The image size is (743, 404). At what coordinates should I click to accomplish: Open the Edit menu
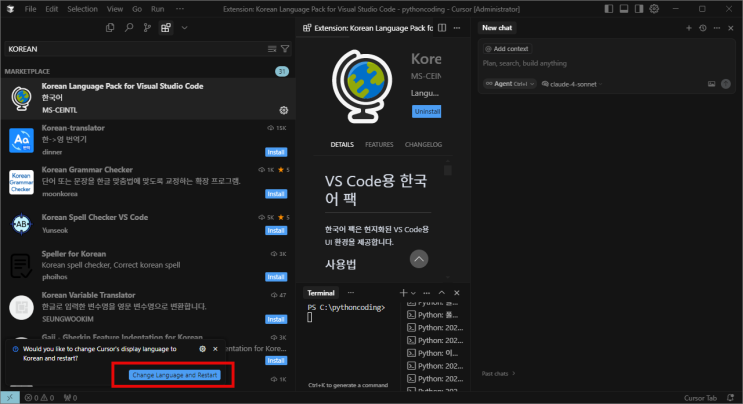coord(52,9)
